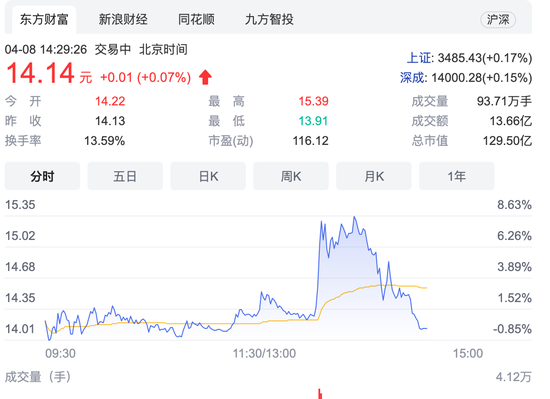Open the 上证 index link
Screen dimensions: 550x399
pos(419,58)
